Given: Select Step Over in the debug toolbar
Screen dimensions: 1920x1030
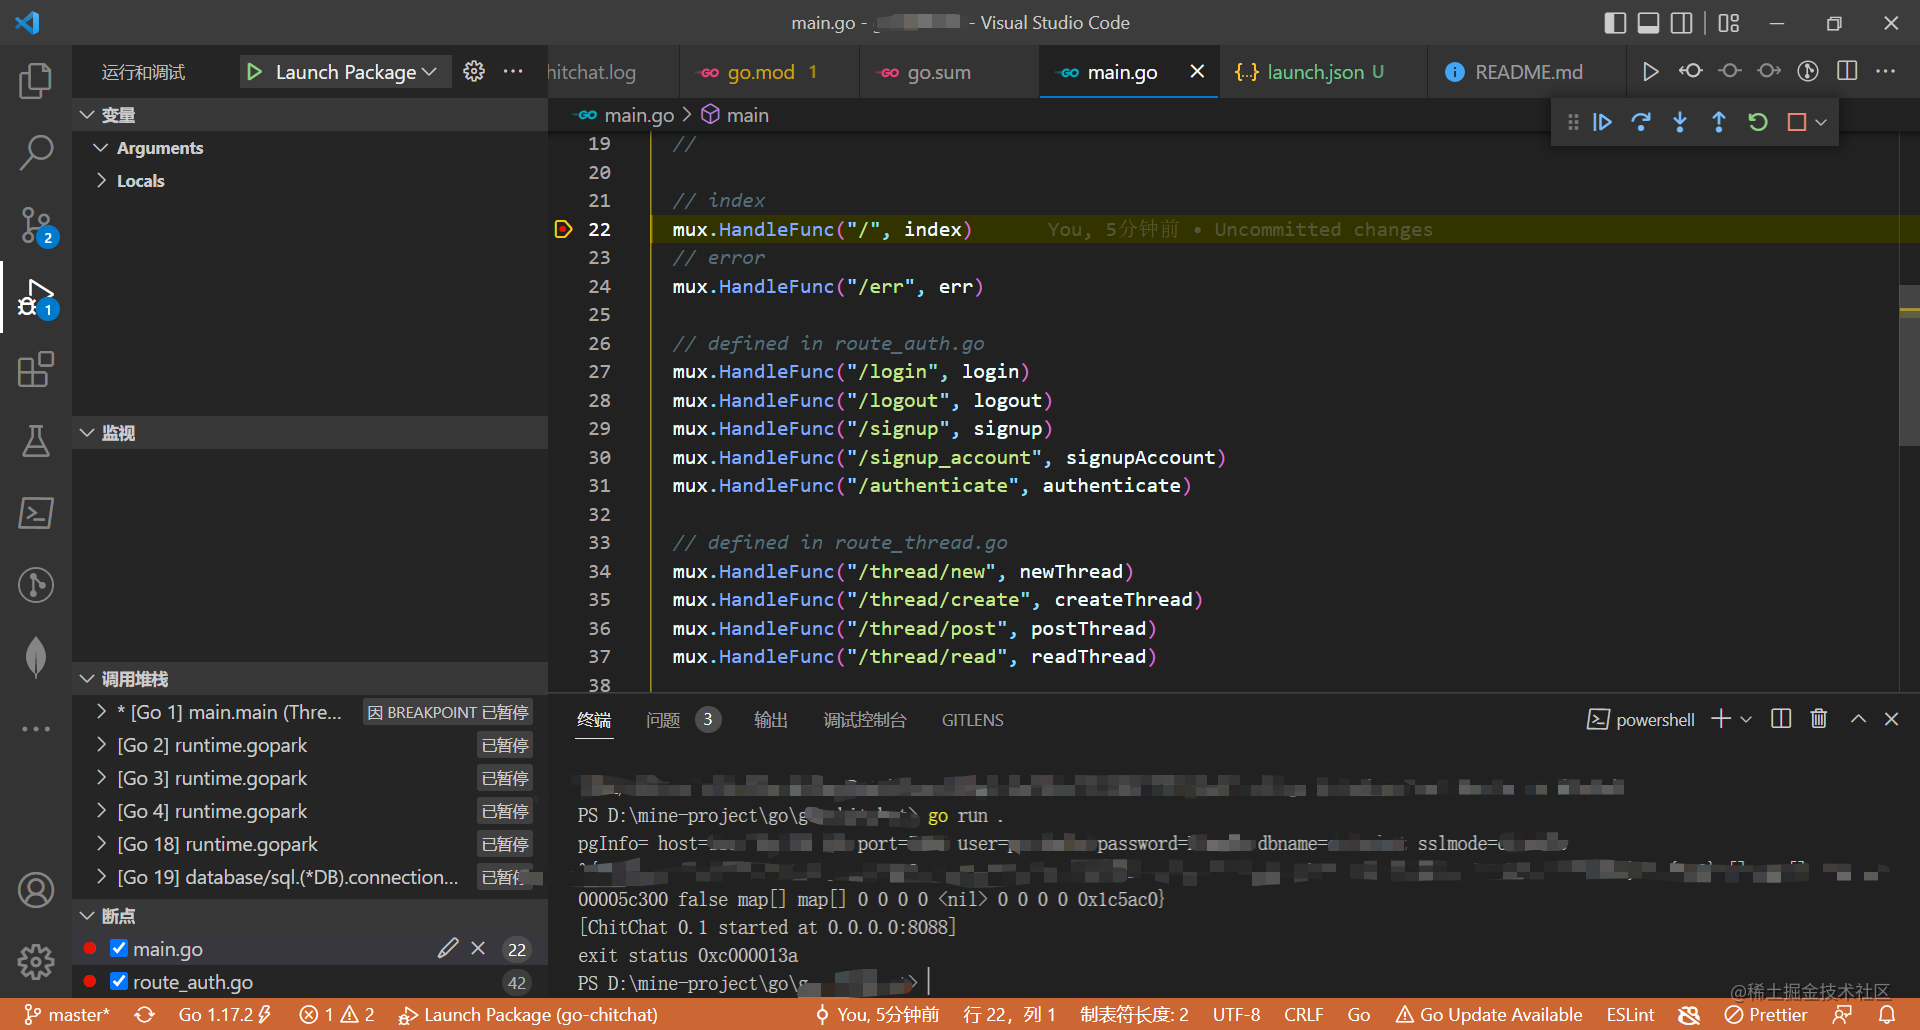Looking at the screenshot, I should click(x=1641, y=121).
